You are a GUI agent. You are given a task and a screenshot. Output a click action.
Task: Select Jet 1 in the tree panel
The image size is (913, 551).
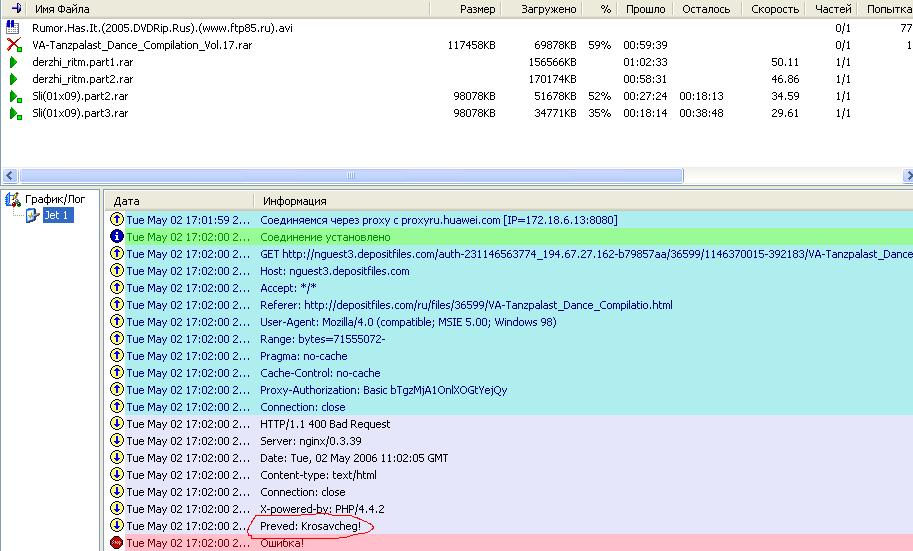[57, 215]
